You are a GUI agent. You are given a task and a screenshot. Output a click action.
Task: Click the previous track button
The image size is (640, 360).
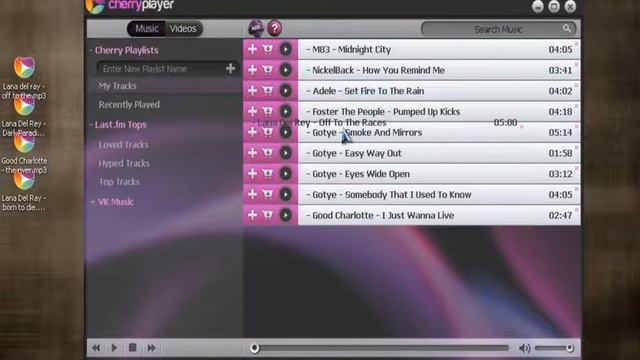(x=96, y=348)
